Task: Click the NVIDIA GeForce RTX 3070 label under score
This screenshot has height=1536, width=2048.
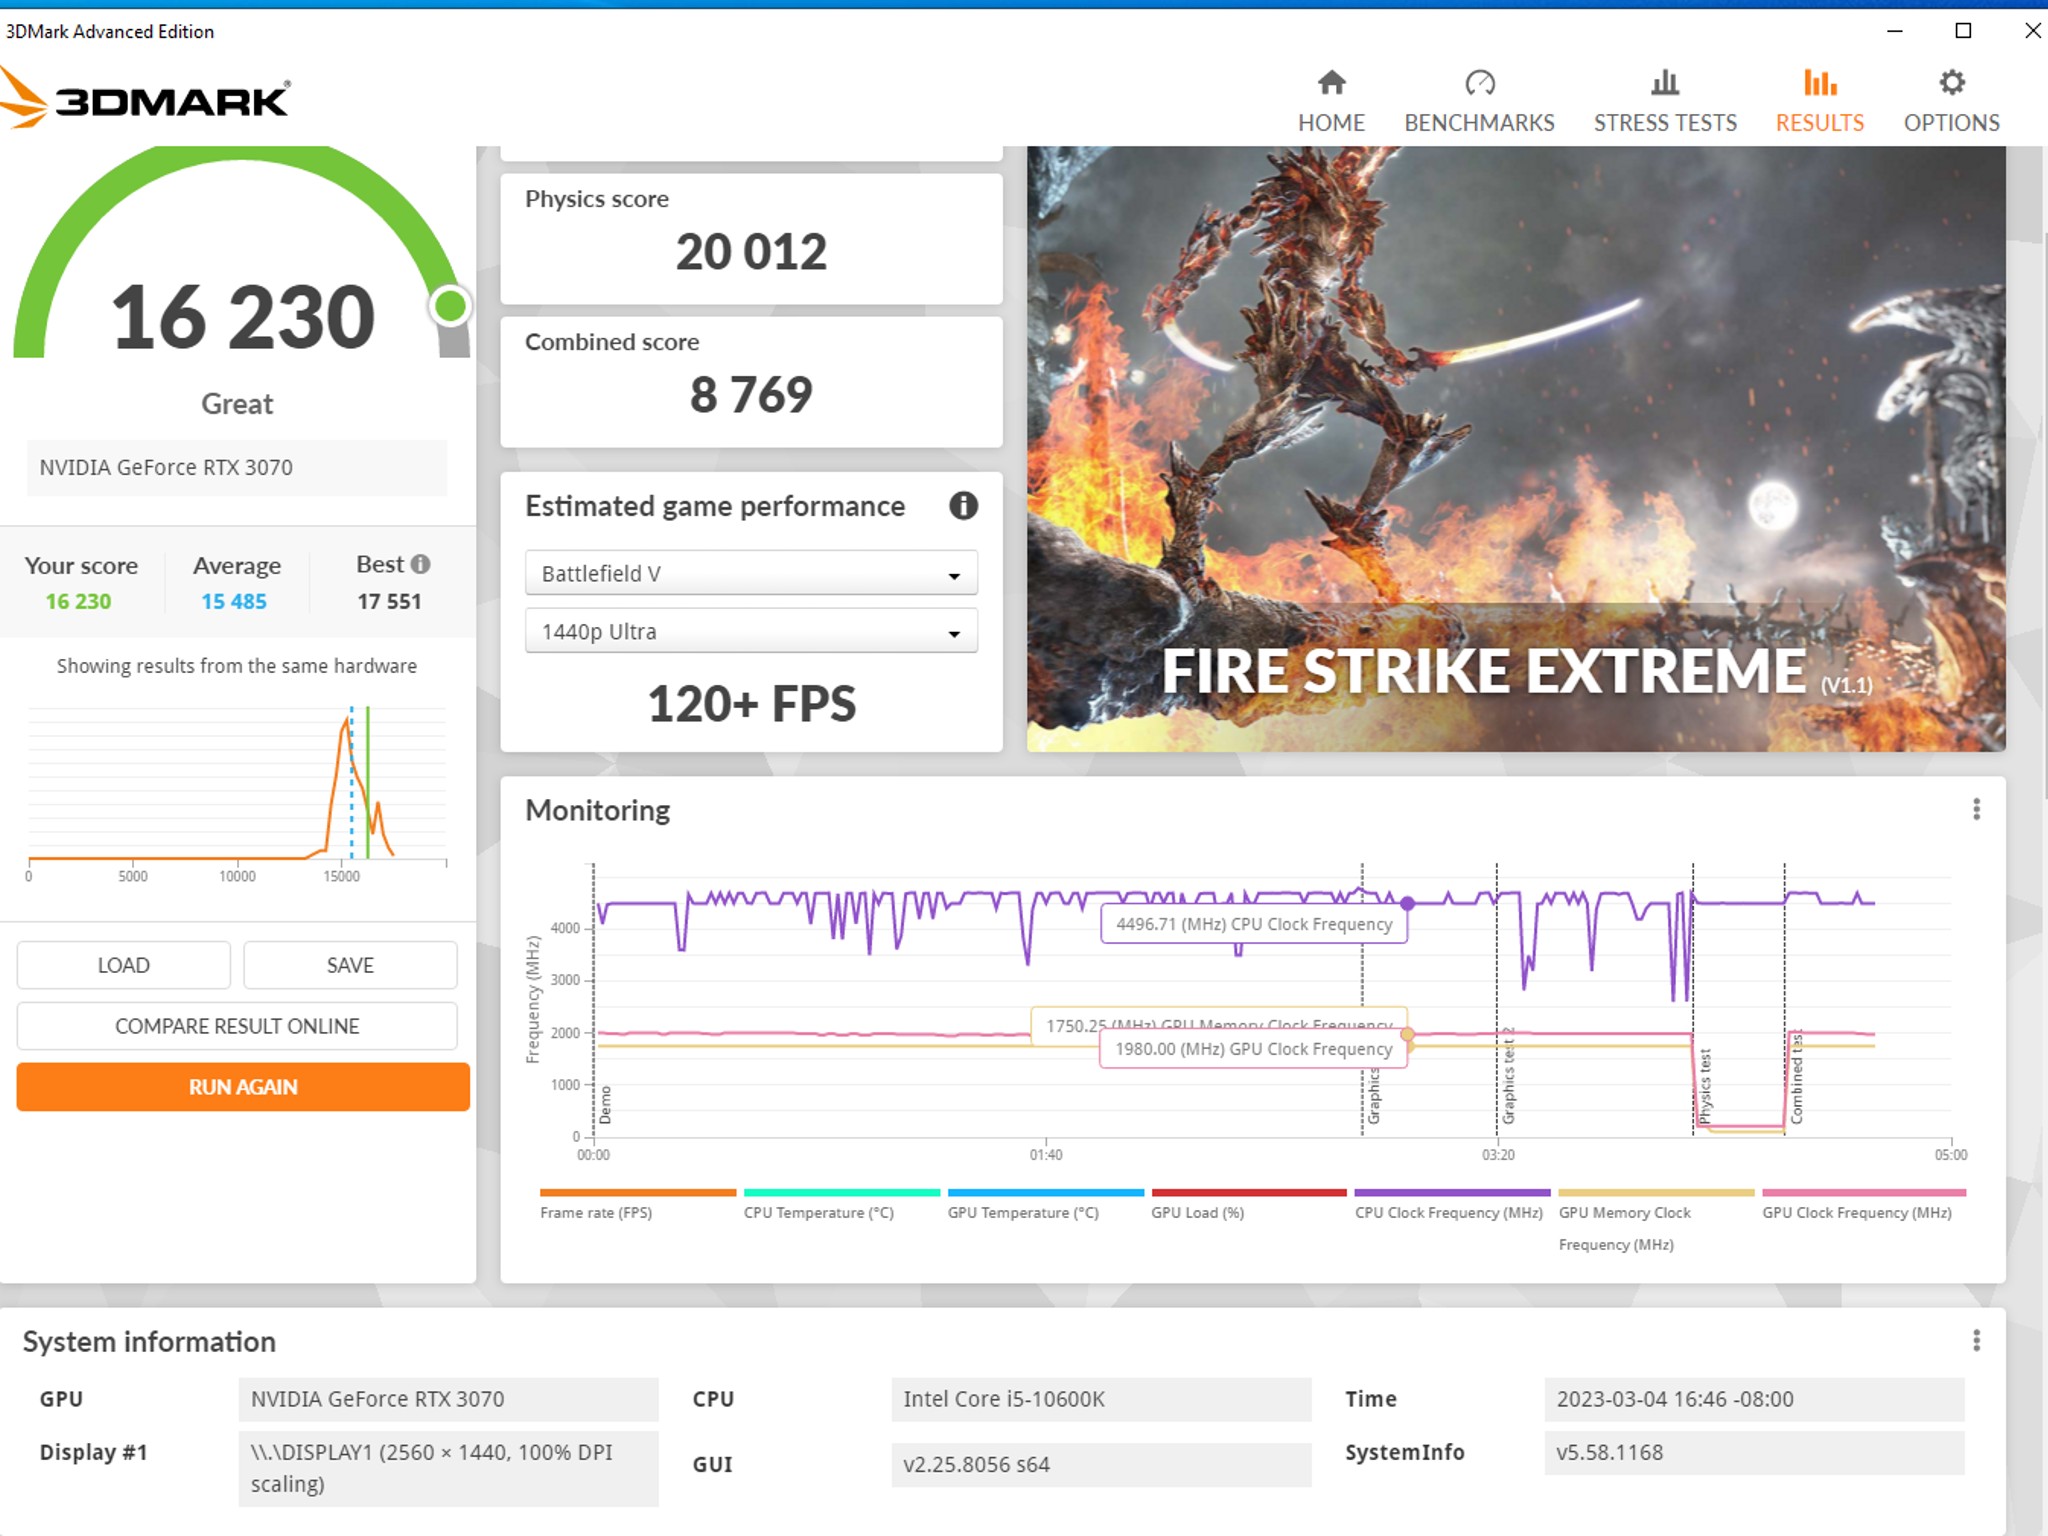Action: point(237,467)
